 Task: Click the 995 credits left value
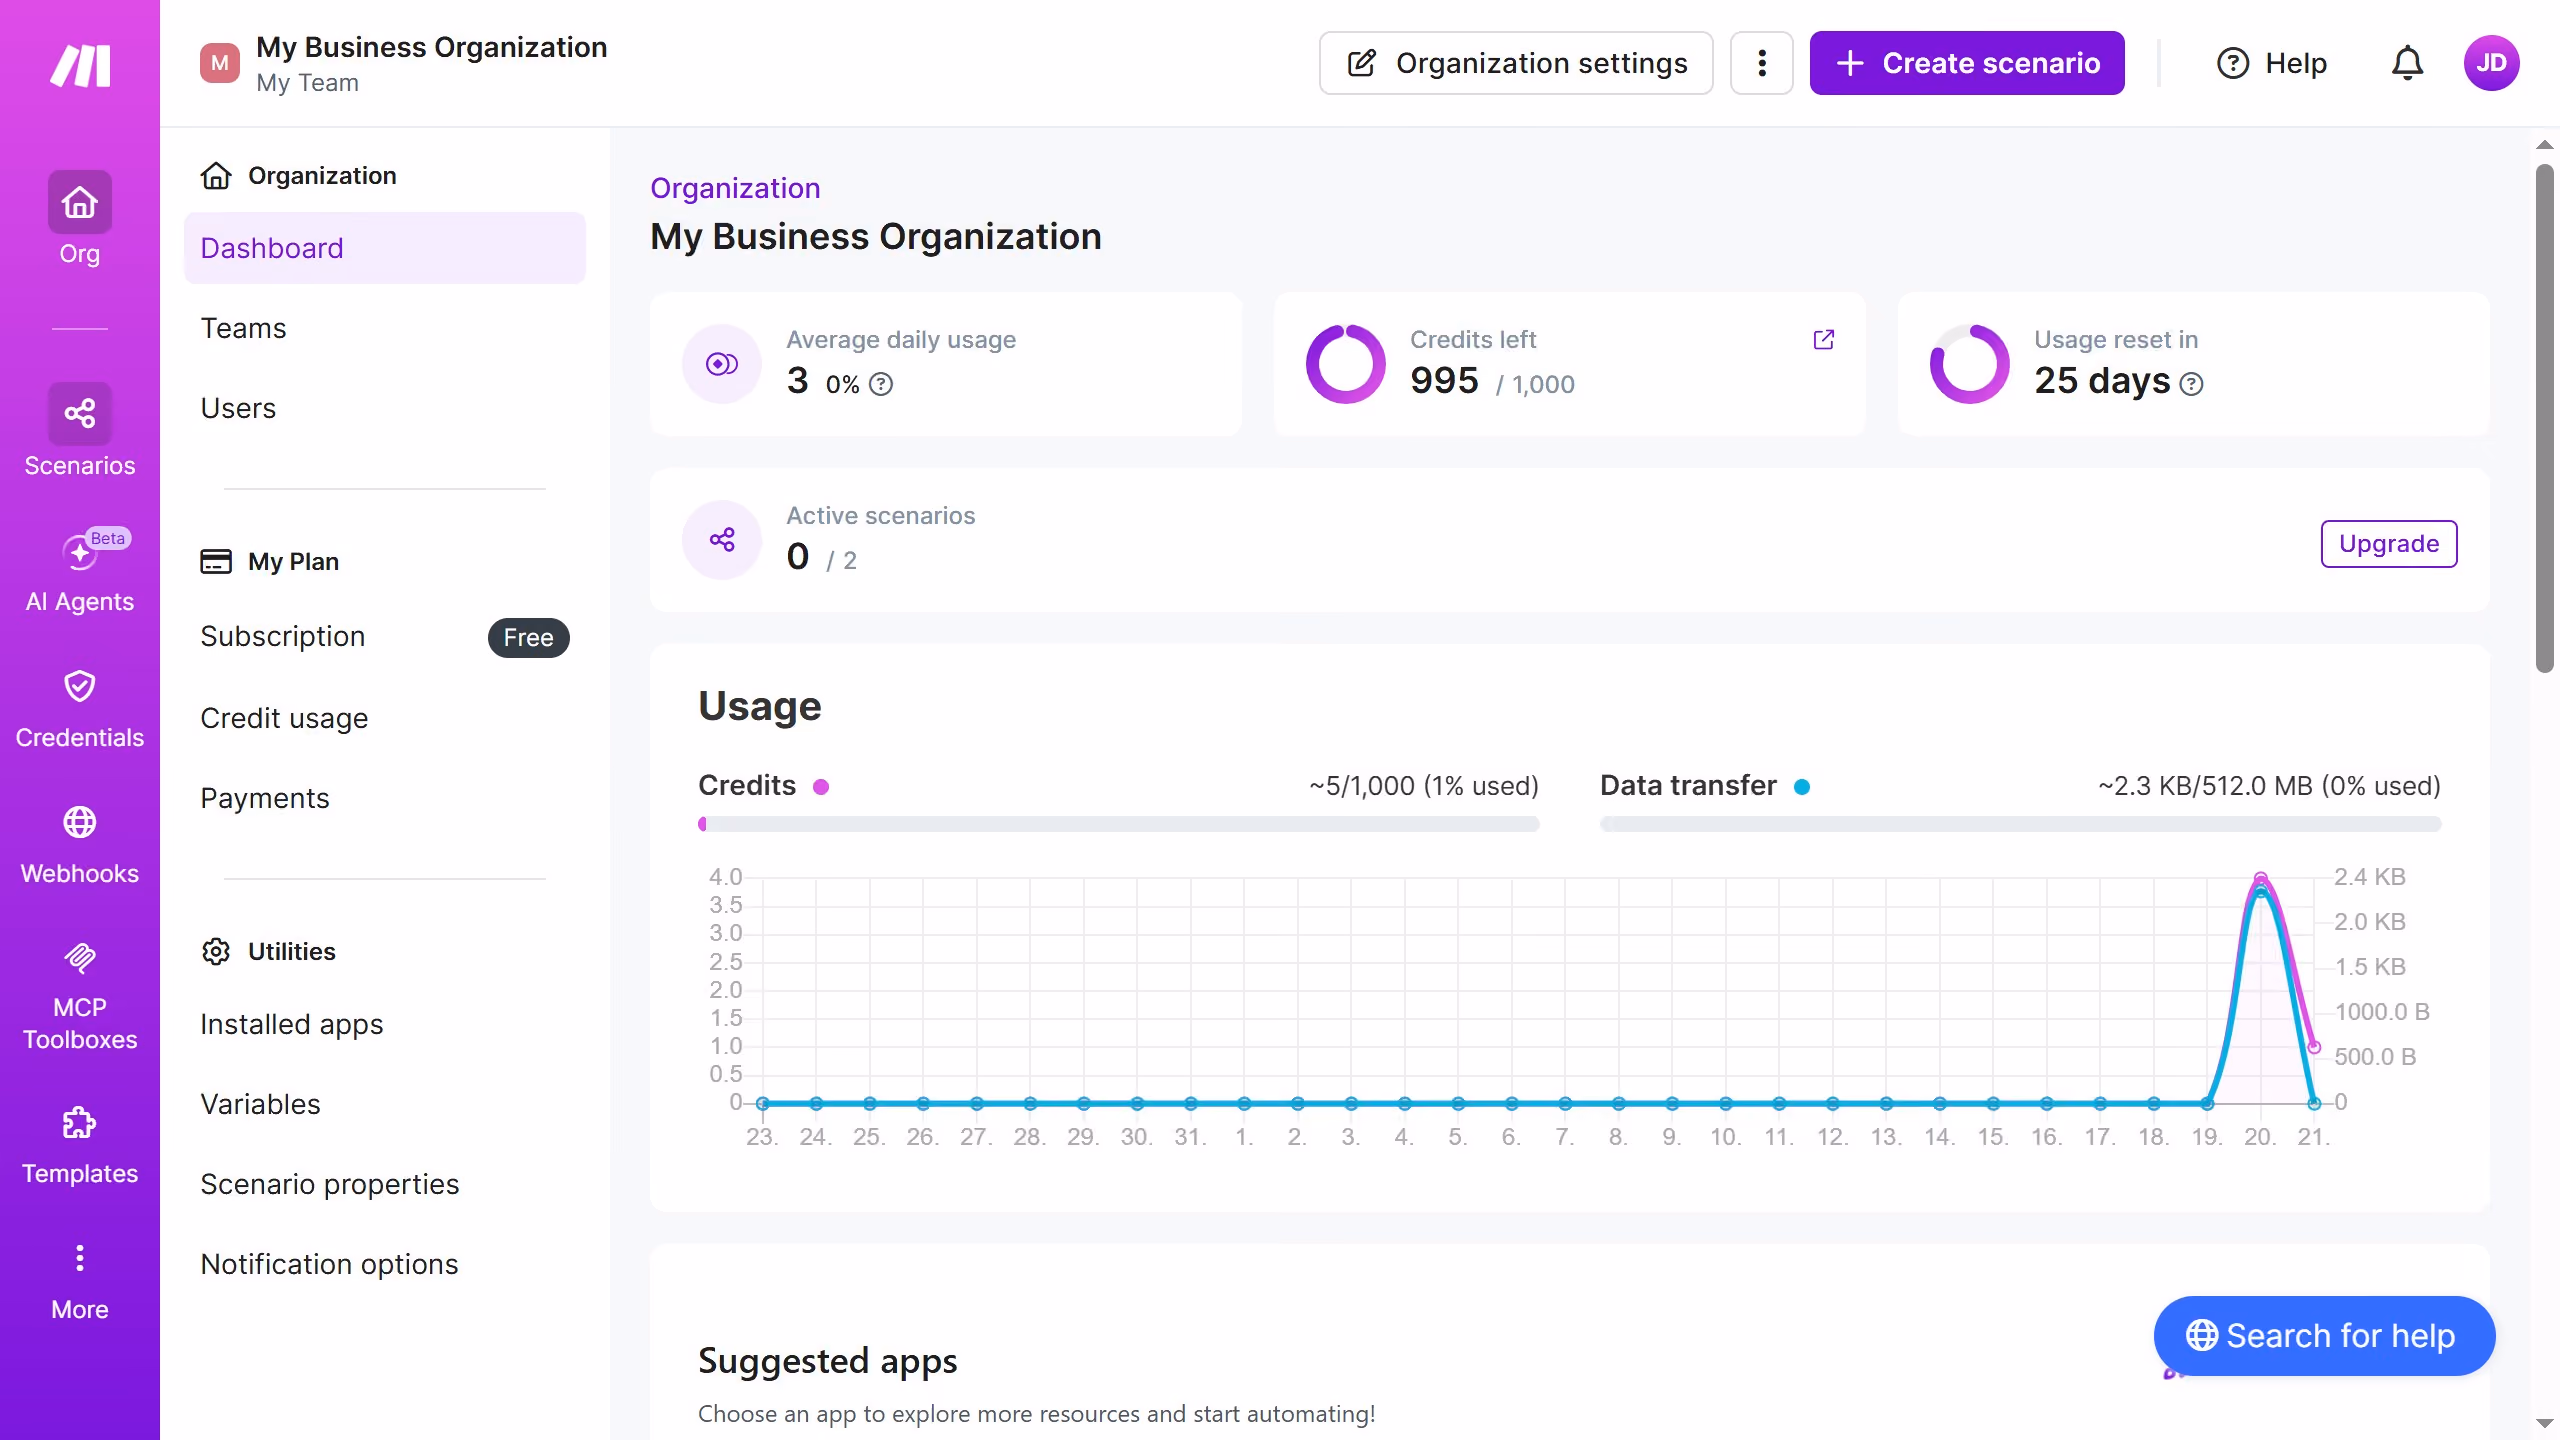click(x=1444, y=381)
